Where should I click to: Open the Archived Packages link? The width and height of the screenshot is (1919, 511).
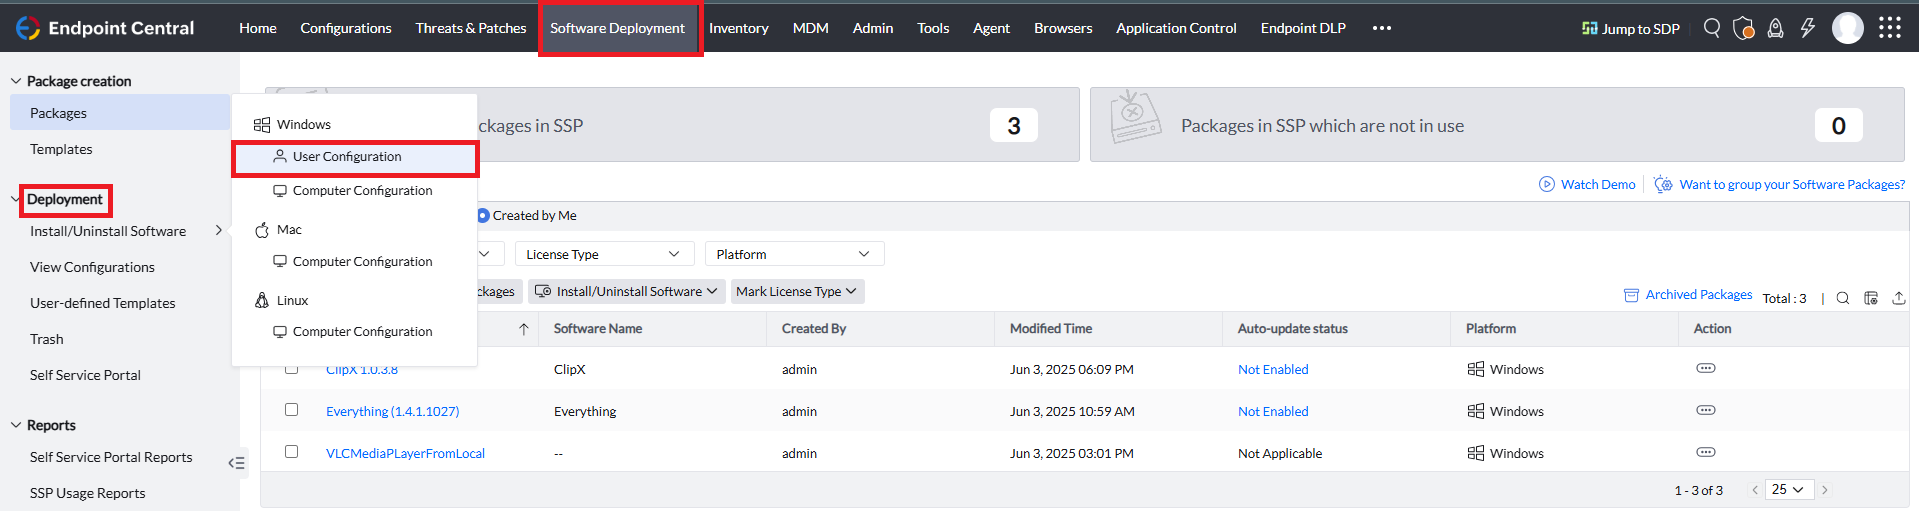pyautogui.click(x=1698, y=295)
